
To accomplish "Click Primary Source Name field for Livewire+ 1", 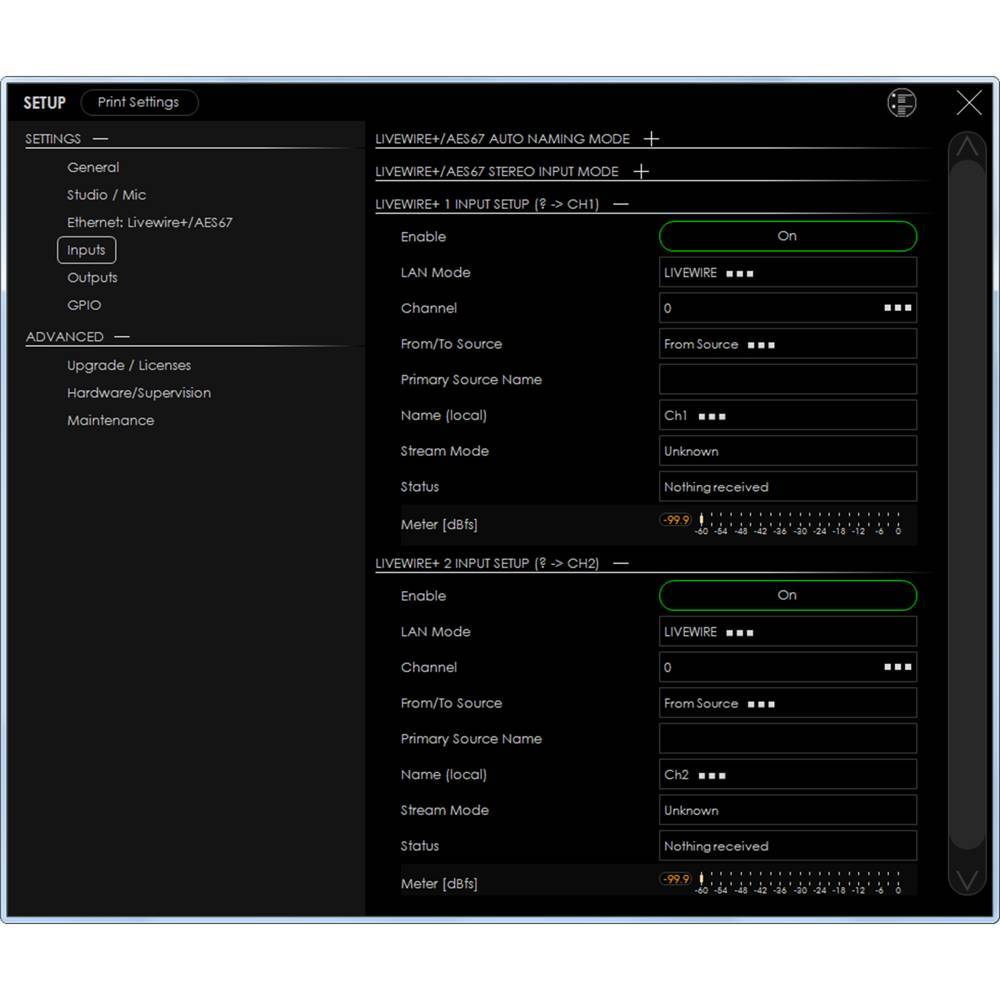I will tap(788, 379).
